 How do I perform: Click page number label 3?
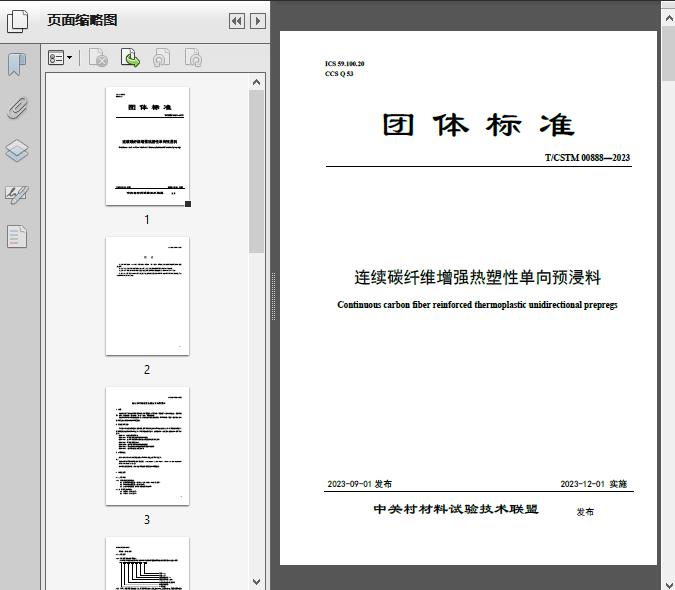pyautogui.click(x=147, y=520)
